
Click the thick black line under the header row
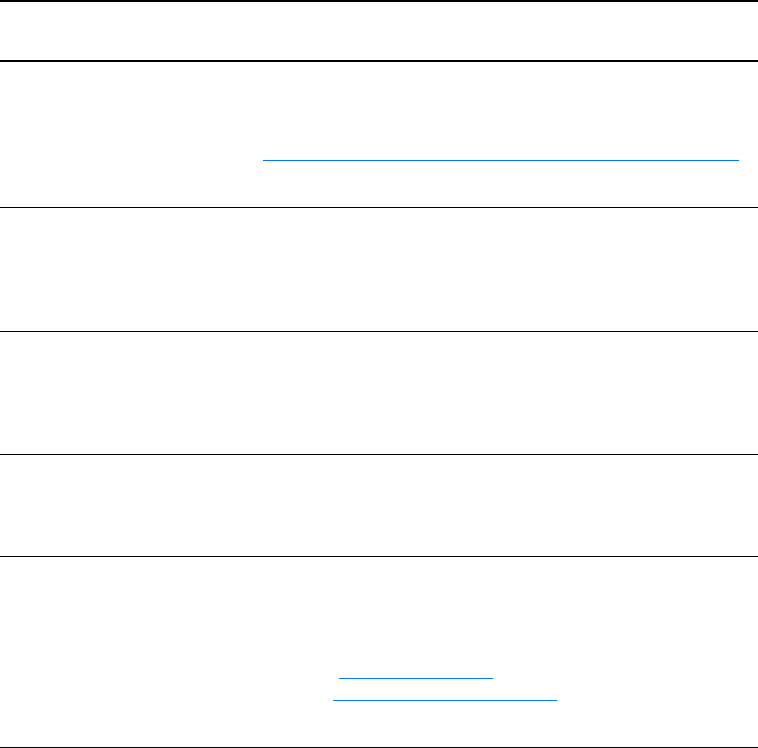(x=379, y=61)
